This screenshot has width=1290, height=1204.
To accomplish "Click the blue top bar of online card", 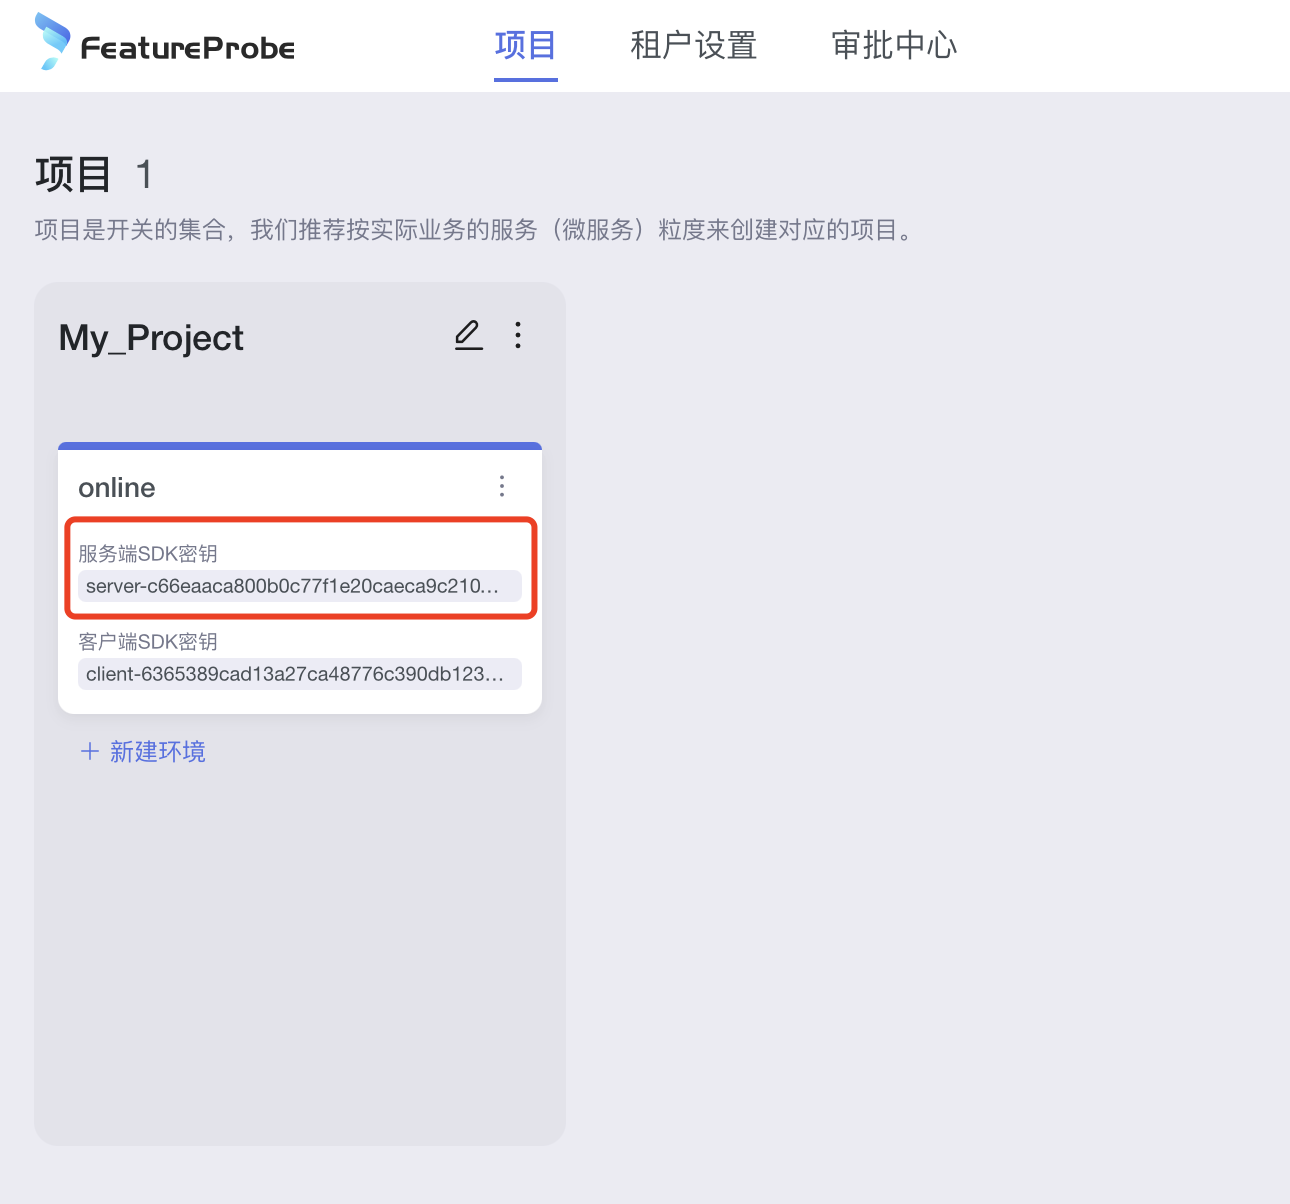I will (x=300, y=446).
